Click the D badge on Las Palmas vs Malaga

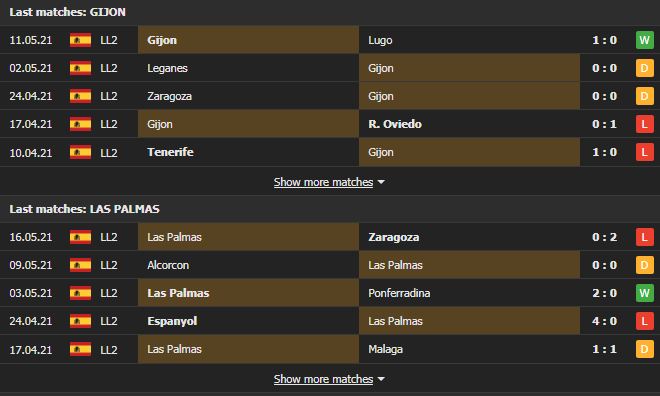tap(644, 349)
